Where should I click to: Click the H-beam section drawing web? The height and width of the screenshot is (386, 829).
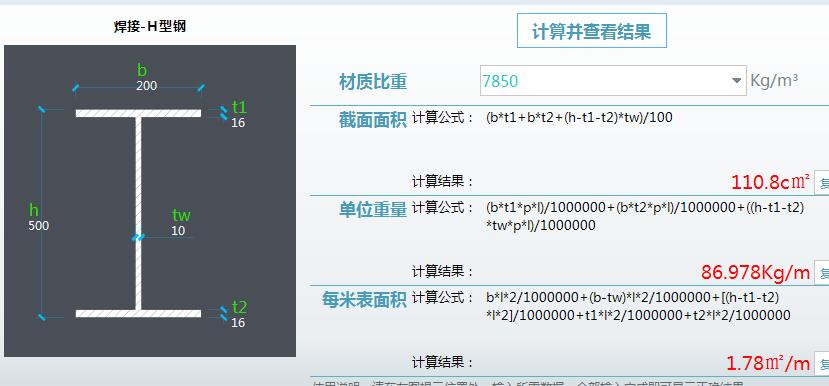[138, 213]
